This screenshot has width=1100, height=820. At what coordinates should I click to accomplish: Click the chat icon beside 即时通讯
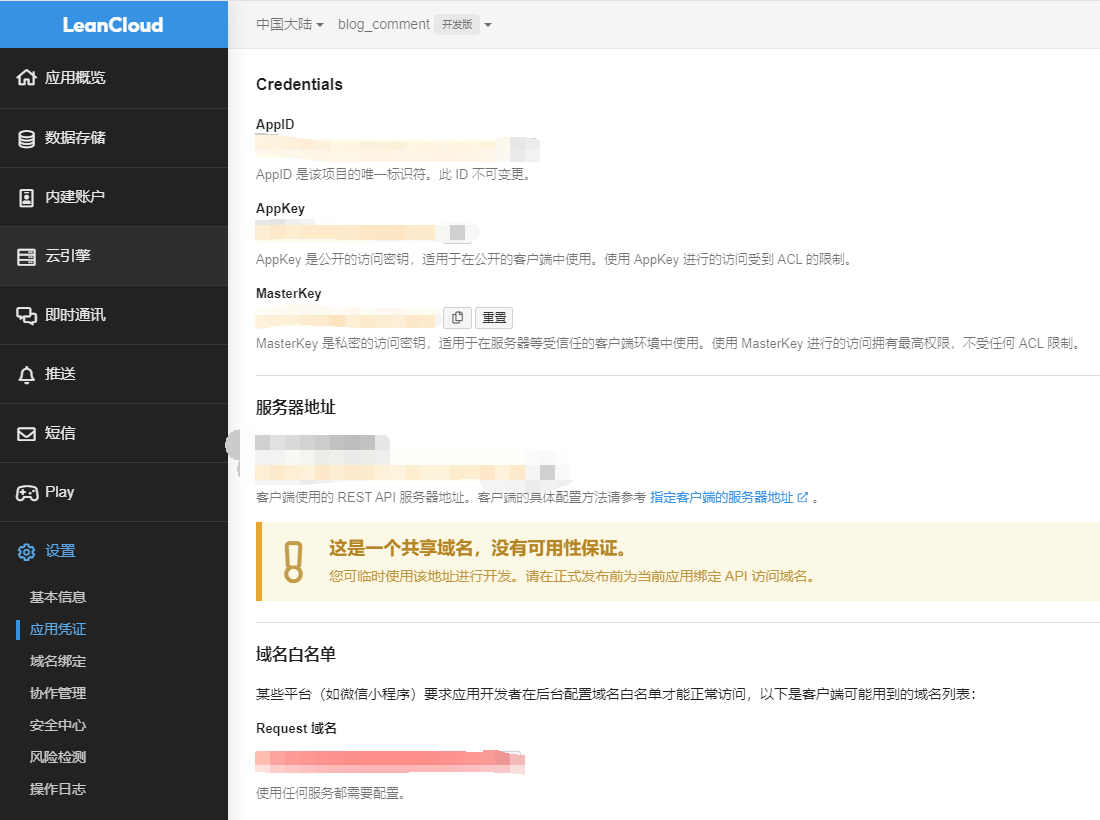coord(27,316)
